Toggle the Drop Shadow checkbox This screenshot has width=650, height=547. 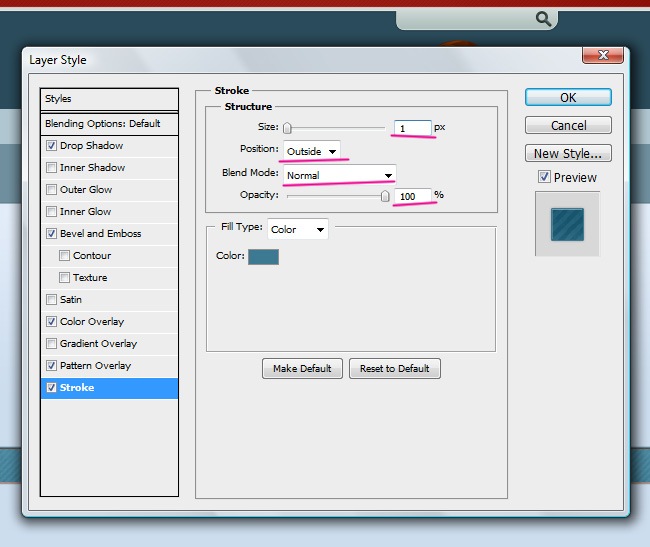[x=52, y=146]
